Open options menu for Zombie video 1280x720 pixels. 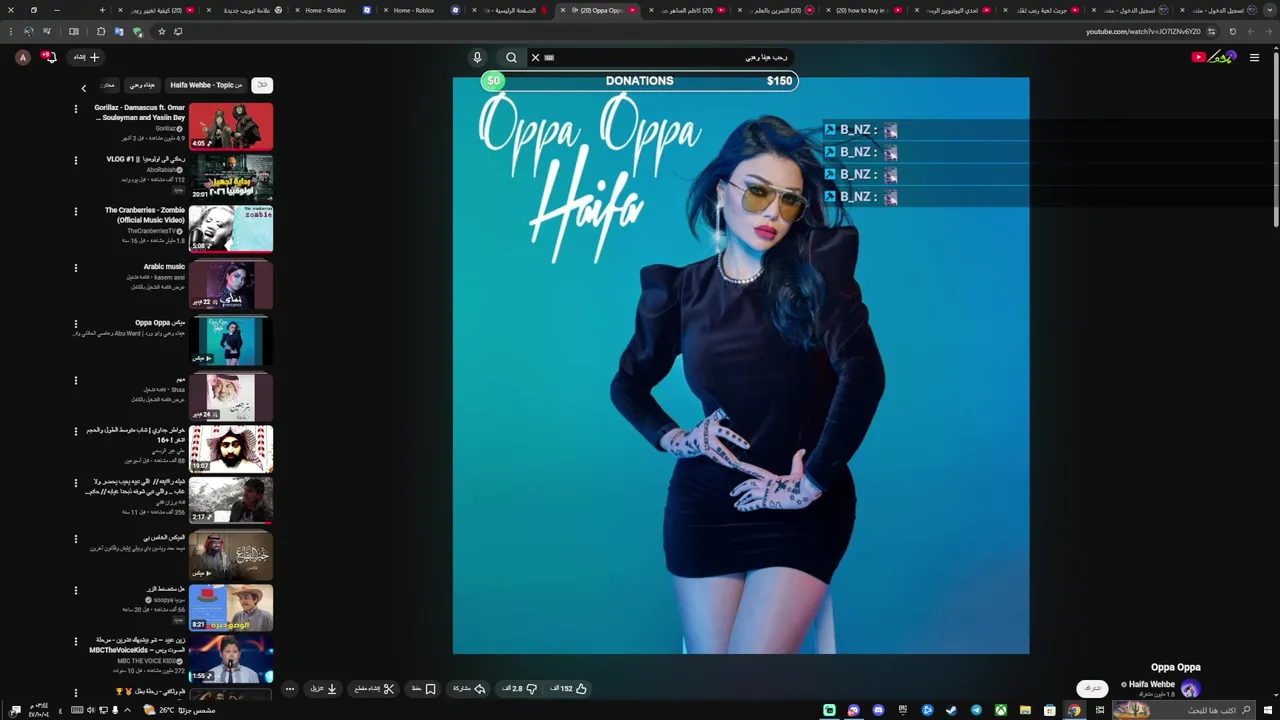[x=75, y=212]
